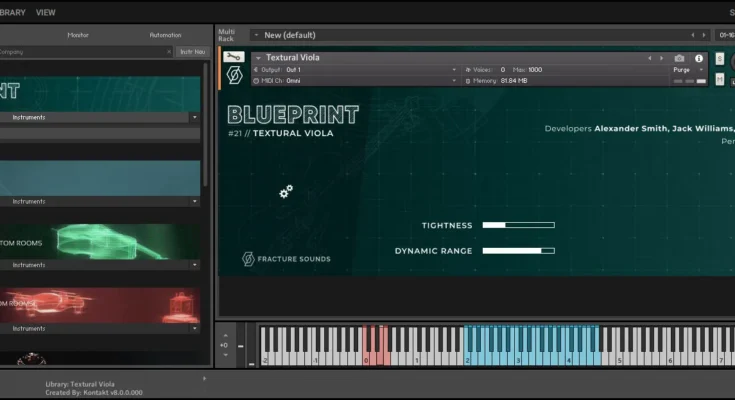
Task: Switch to the Automation tab
Action: click(x=165, y=35)
